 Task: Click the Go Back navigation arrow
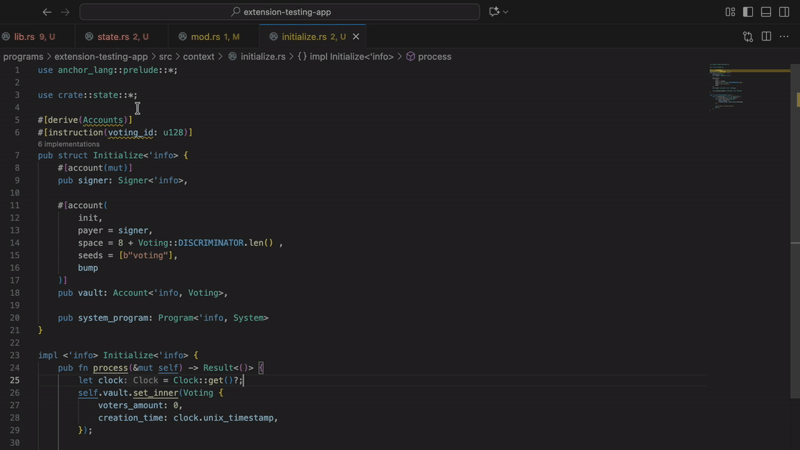click(x=47, y=12)
